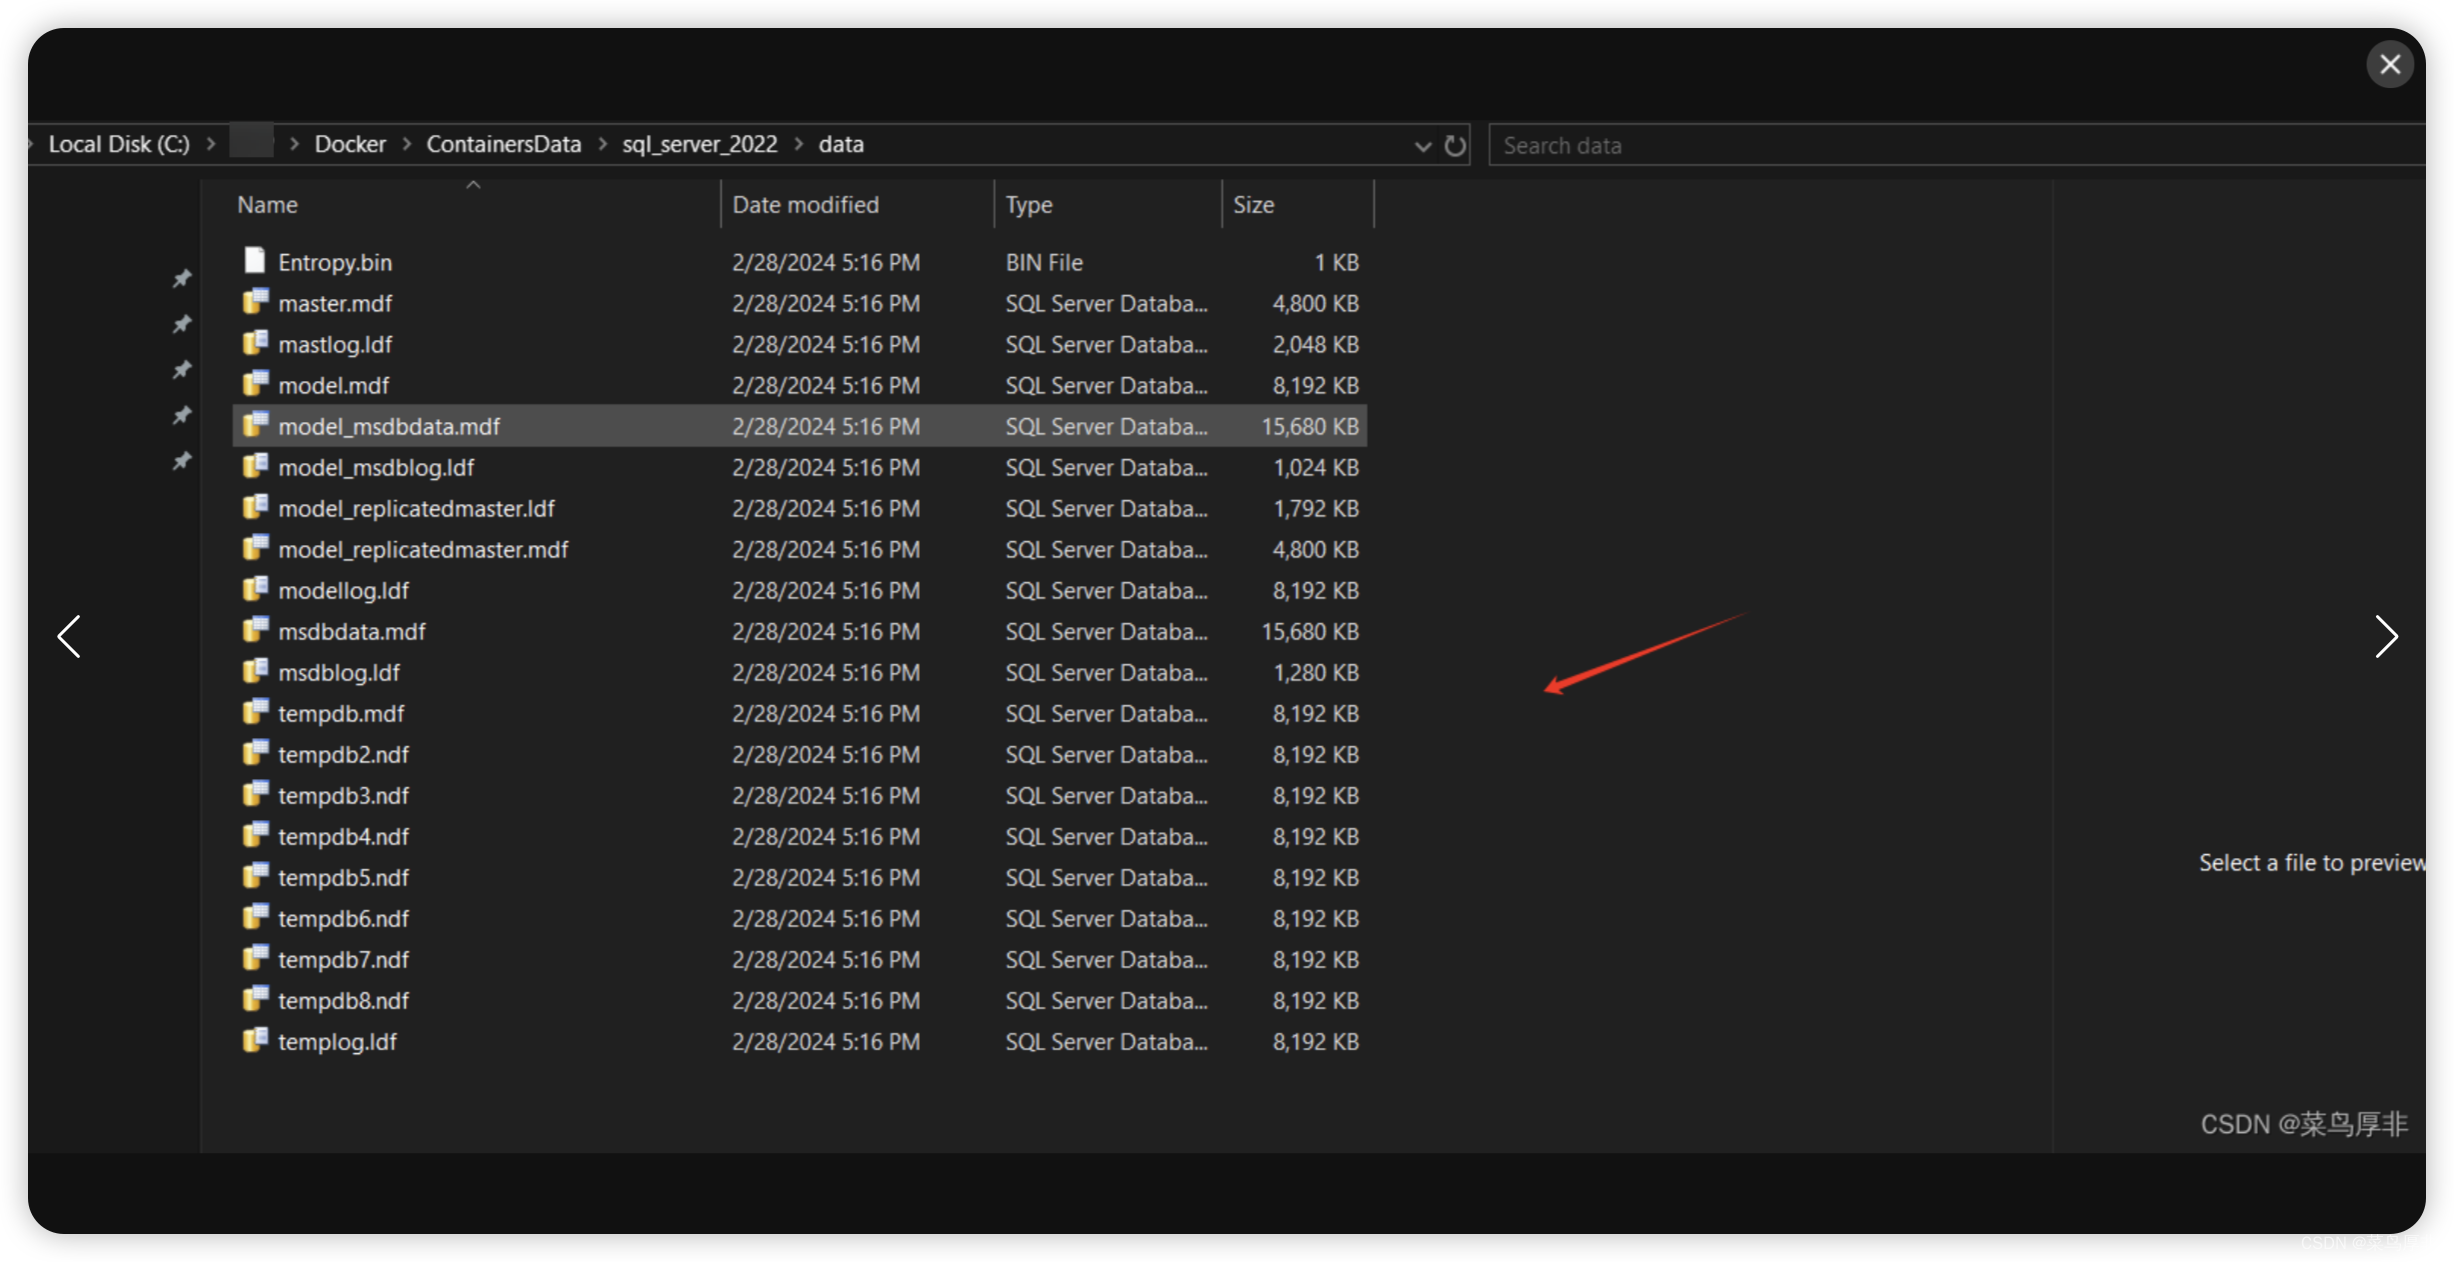Click the msdbdata.mdf file icon

point(255,630)
